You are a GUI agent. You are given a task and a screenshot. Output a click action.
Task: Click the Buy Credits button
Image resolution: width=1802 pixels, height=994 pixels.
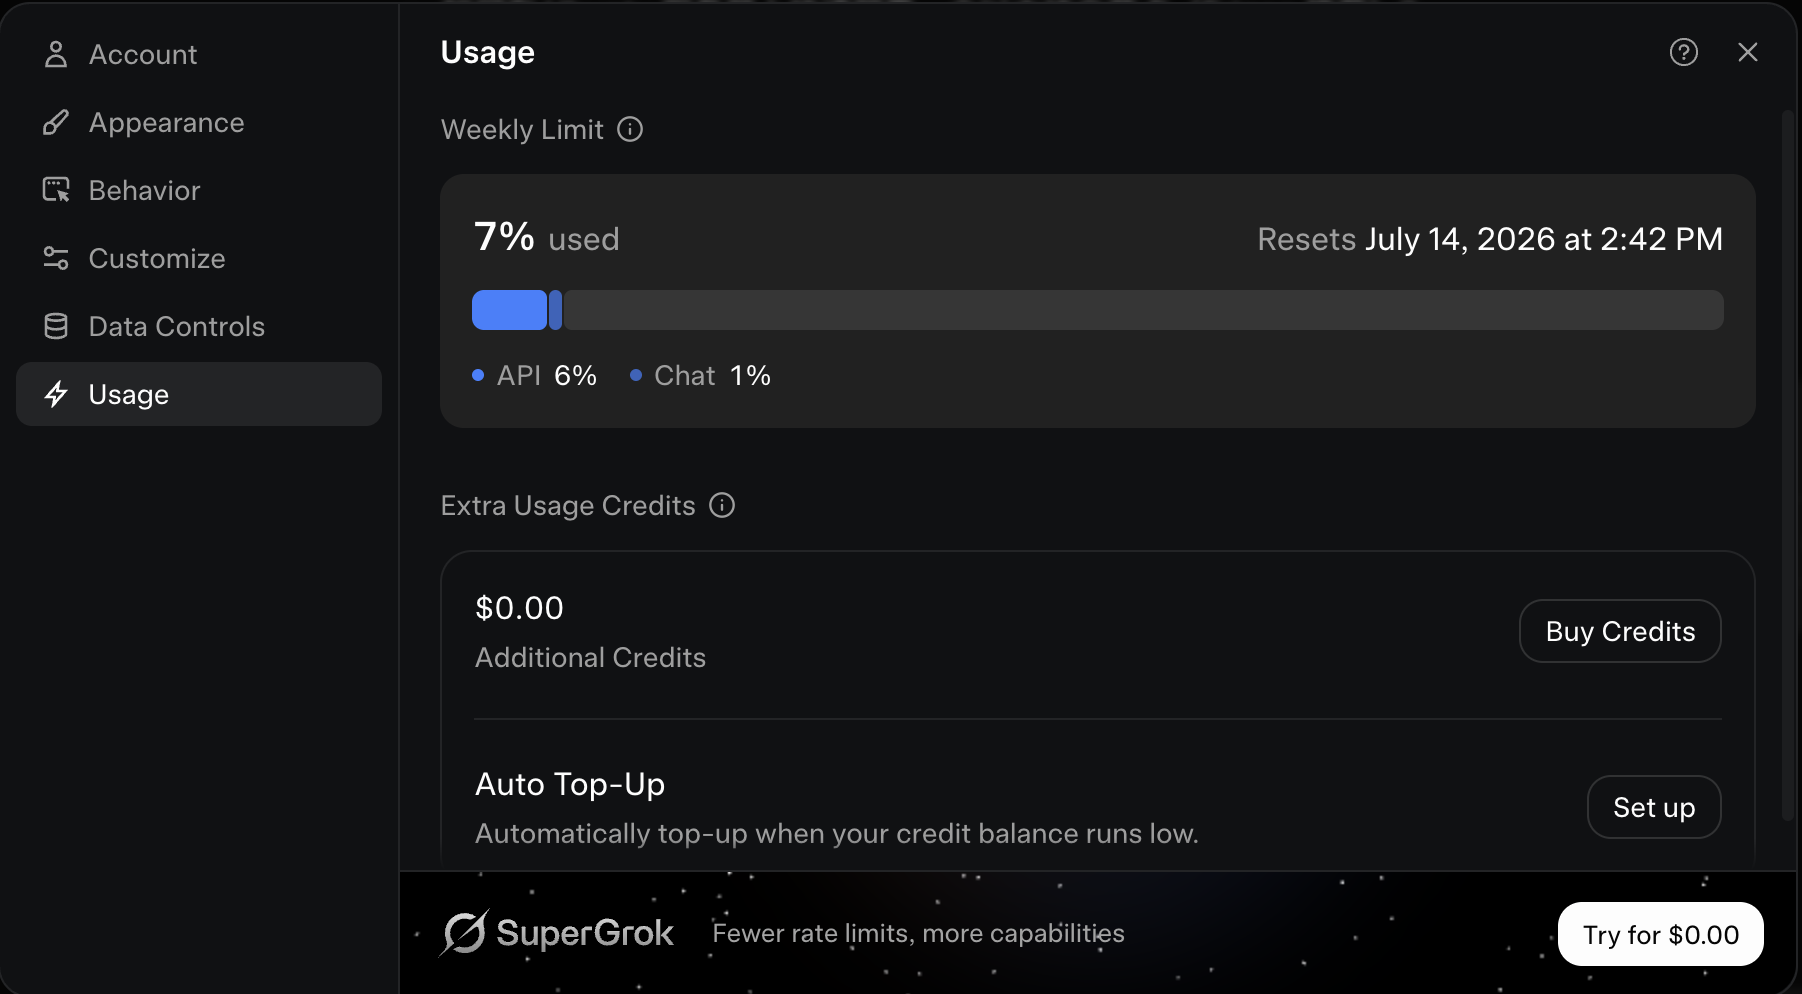click(x=1620, y=631)
